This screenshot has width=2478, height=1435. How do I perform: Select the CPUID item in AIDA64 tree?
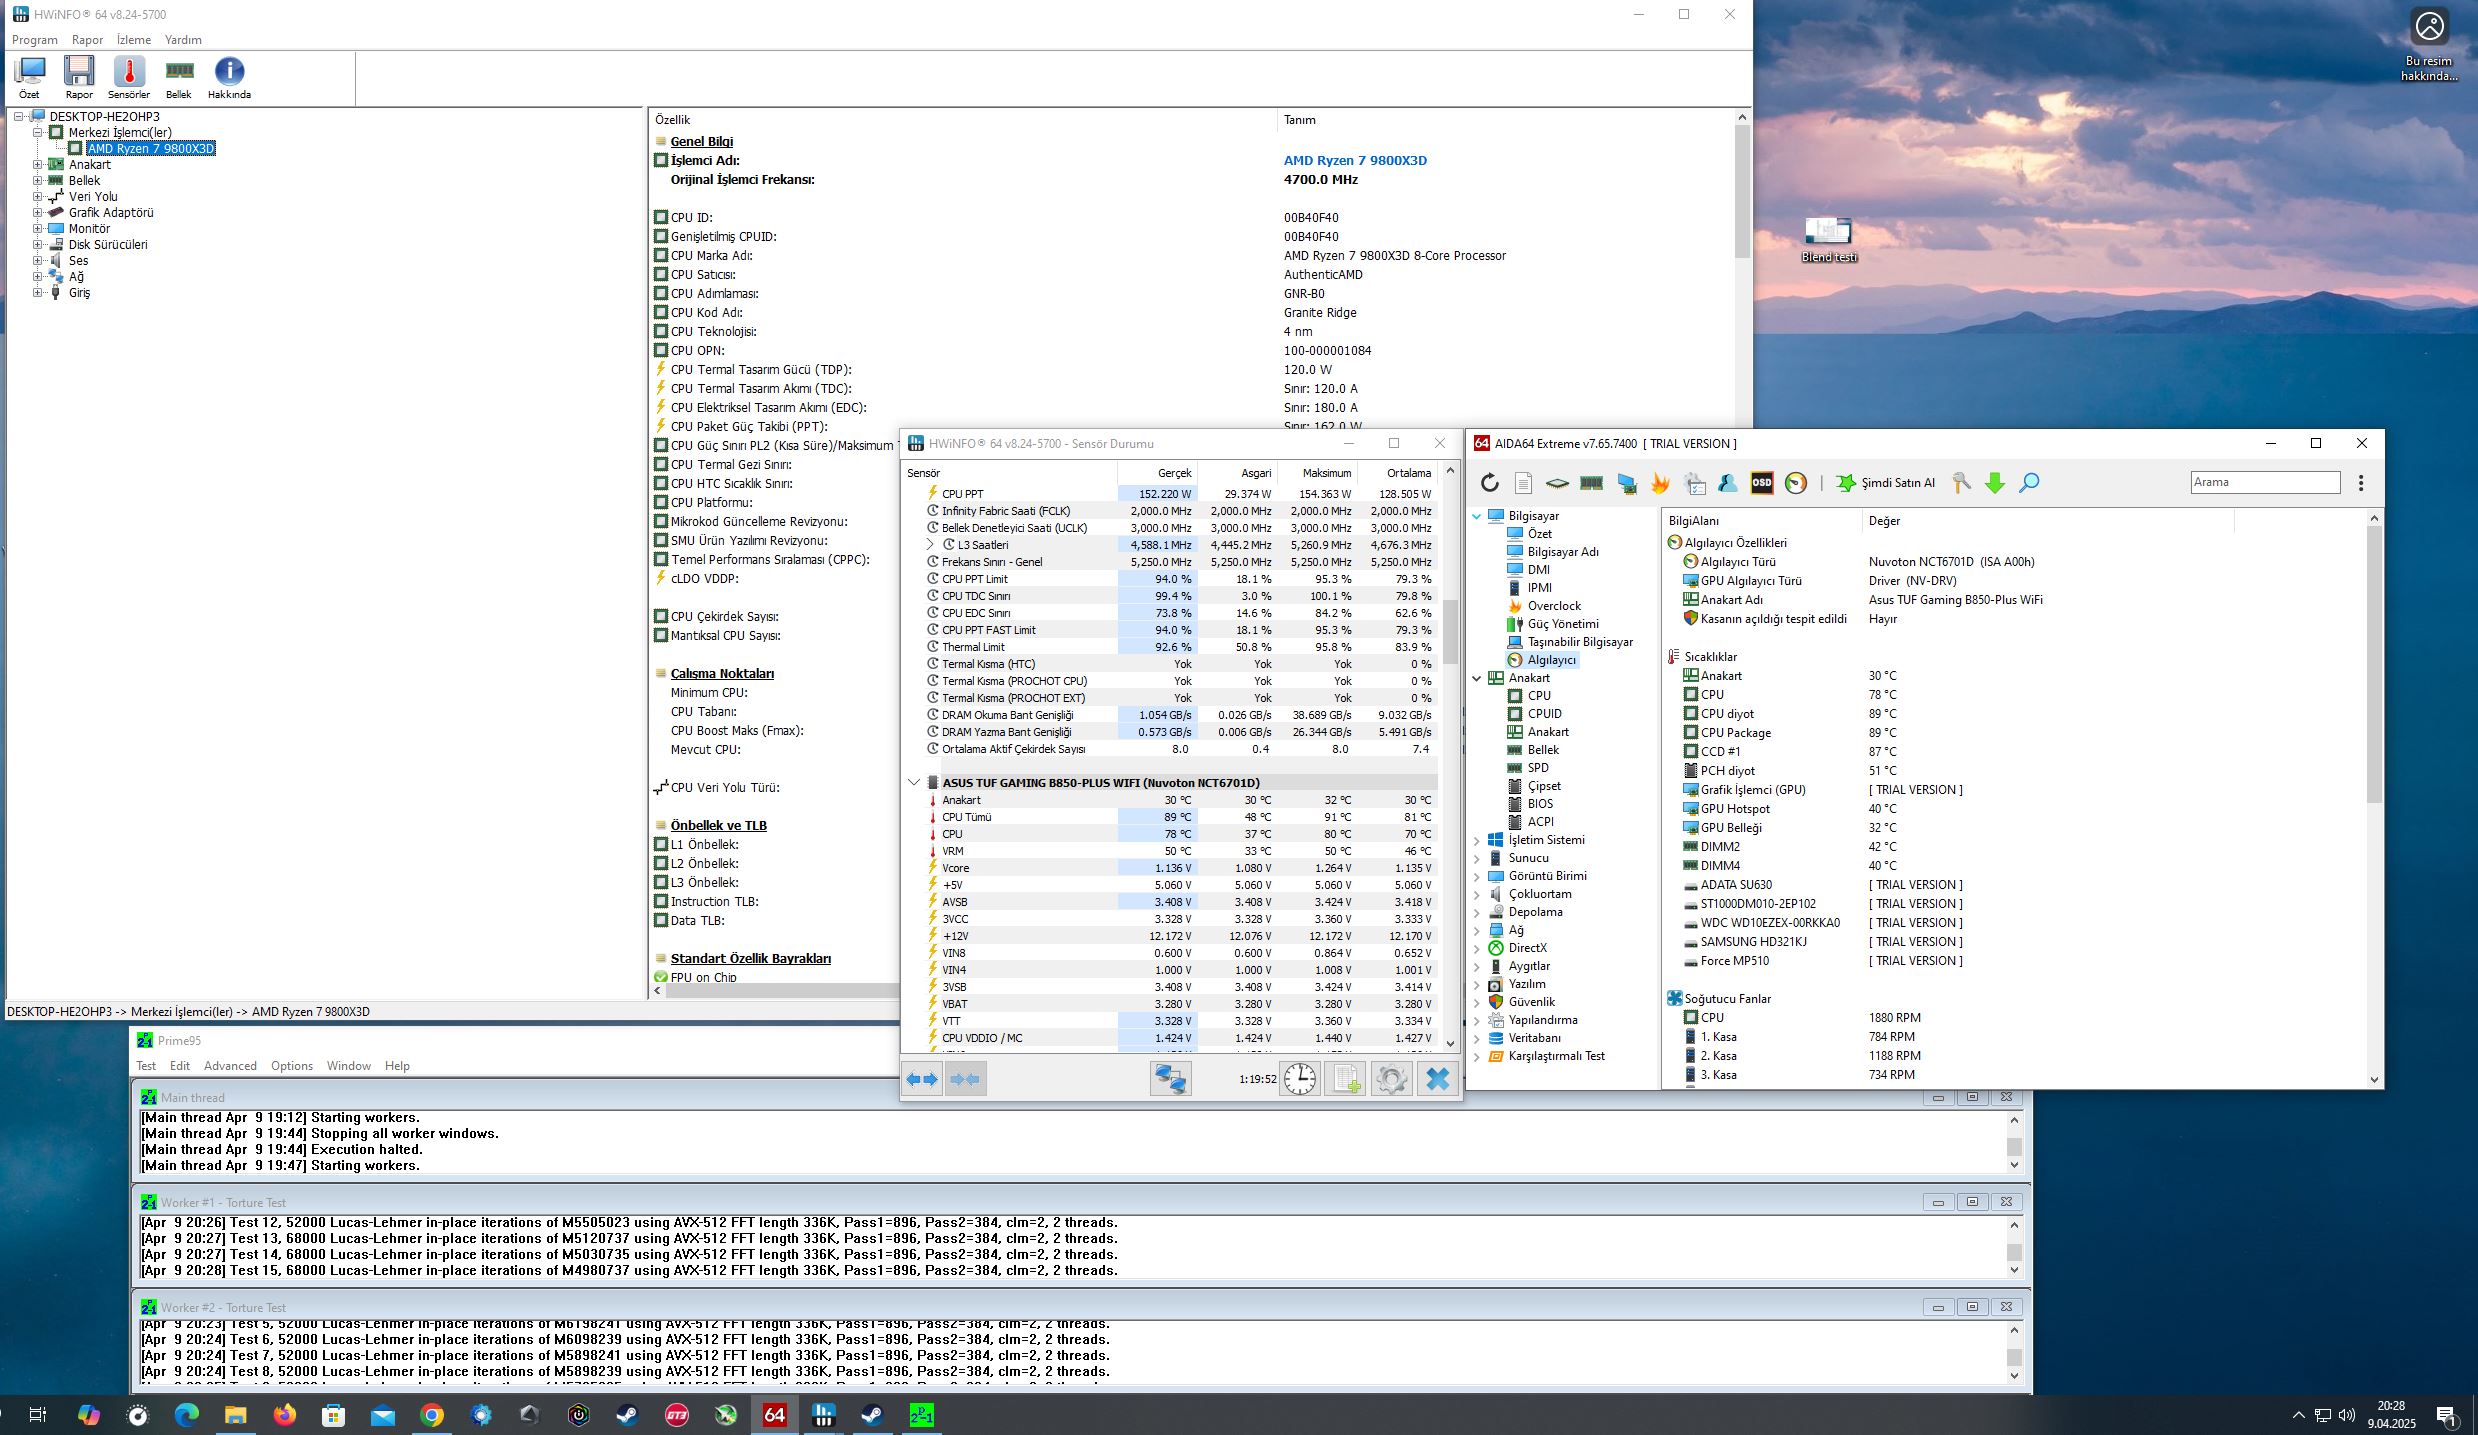pyautogui.click(x=1544, y=714)
